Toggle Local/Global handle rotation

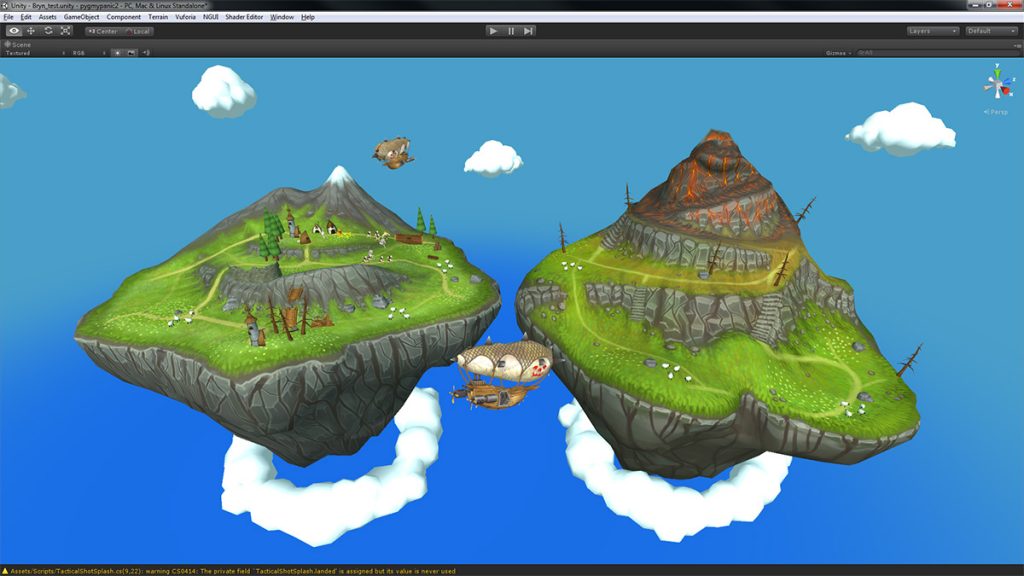(x=138, y=31)
